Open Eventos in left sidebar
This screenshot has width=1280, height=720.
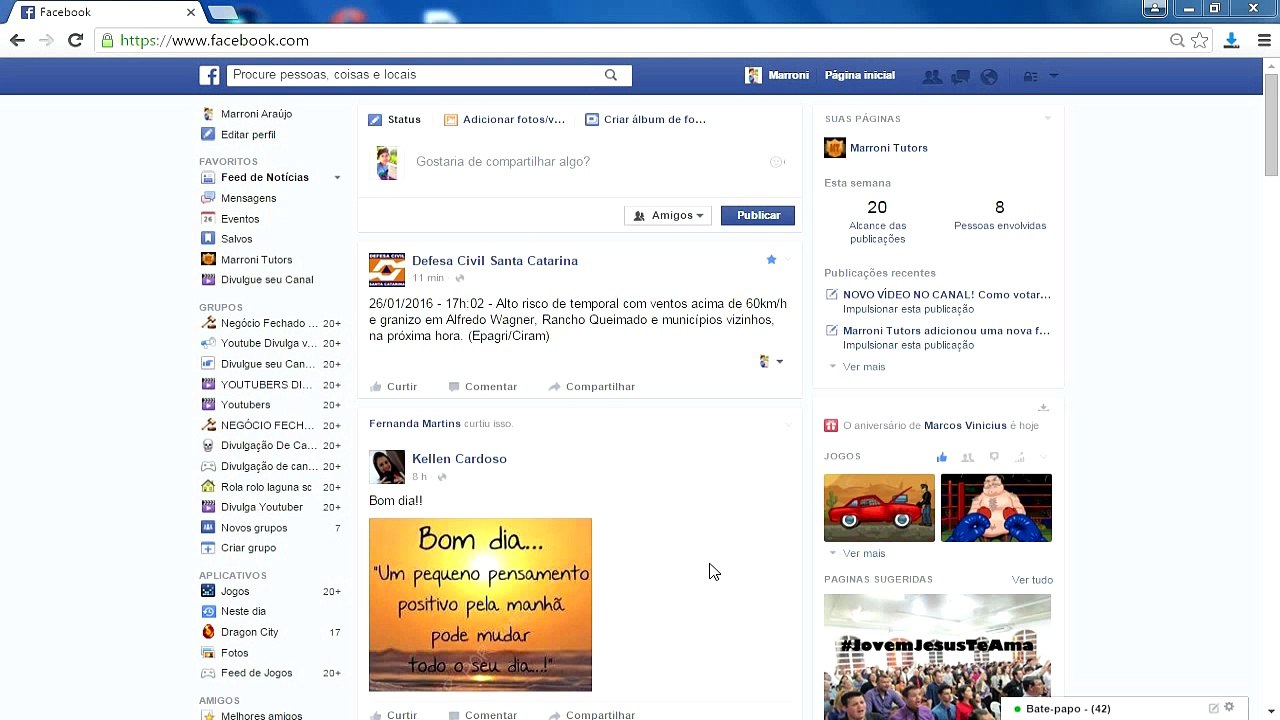(x=240, y=219)
